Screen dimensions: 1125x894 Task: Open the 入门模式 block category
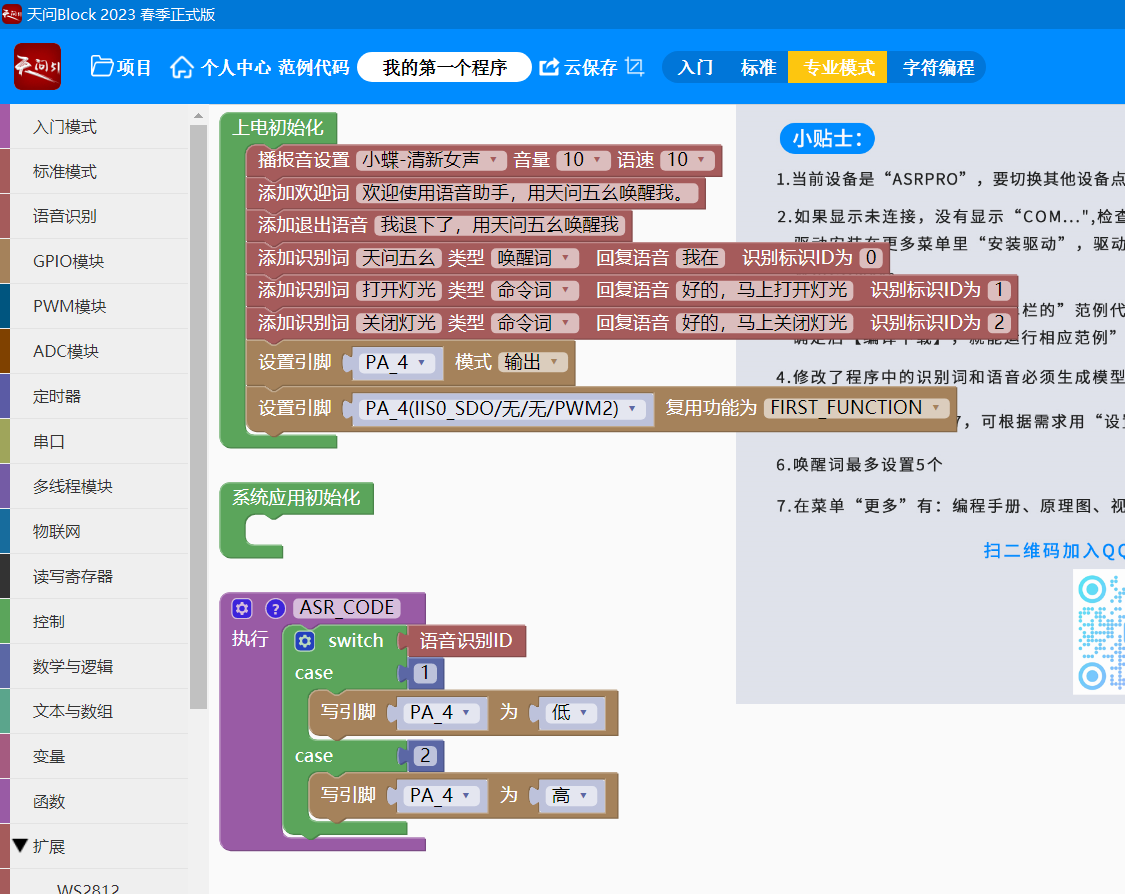pyautogui.click(x=99, y=127)
